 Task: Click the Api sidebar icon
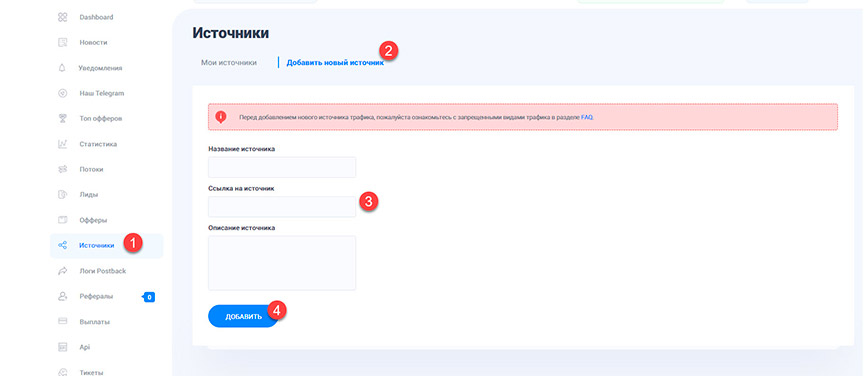[x=62, y=347]
